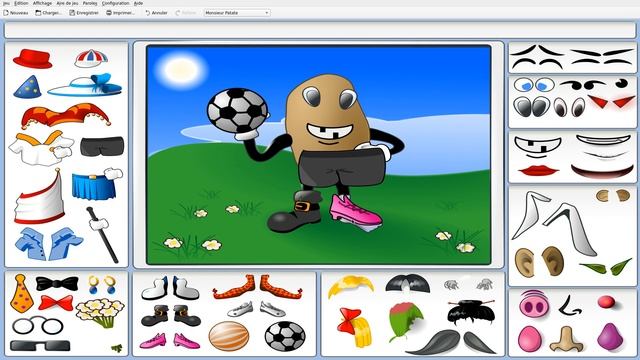
Task: Choose the pink shoes in the shoes panel
Action: (x=169, y=341)
